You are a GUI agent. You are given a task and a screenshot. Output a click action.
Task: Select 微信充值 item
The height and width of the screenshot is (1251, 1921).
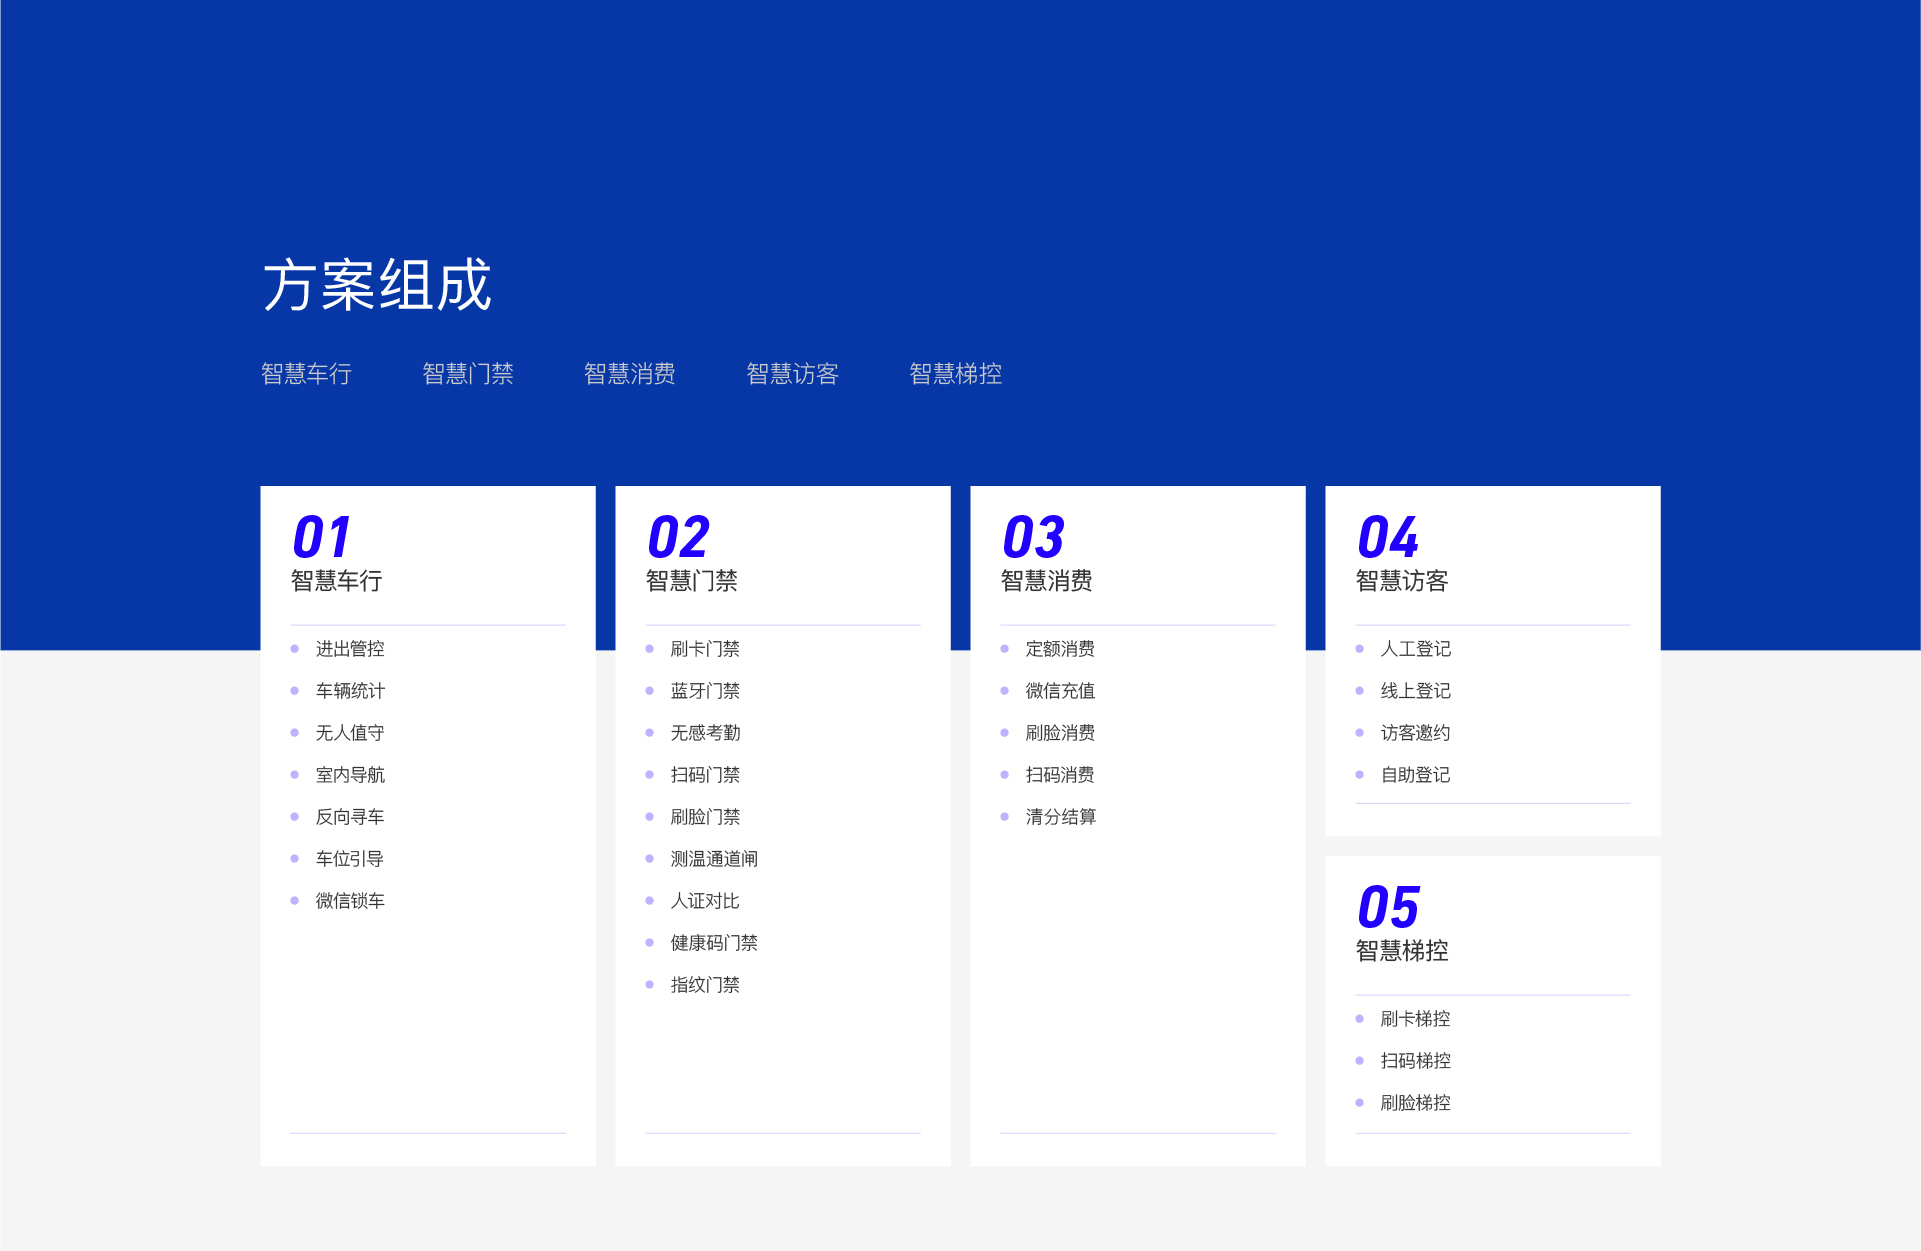1060,691
